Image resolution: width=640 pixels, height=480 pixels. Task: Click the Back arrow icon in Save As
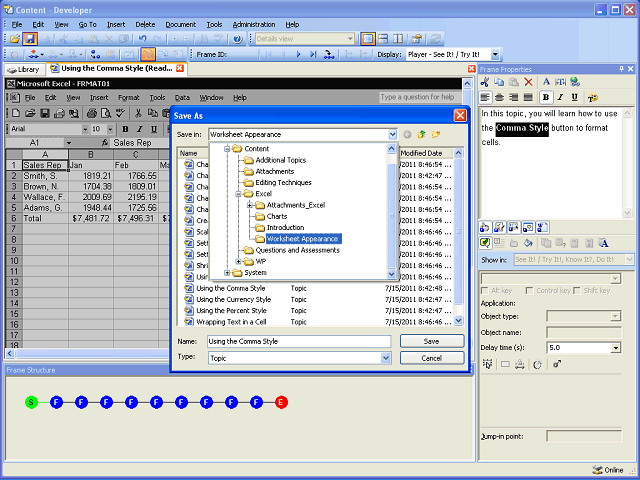click(x=407, y=134)
